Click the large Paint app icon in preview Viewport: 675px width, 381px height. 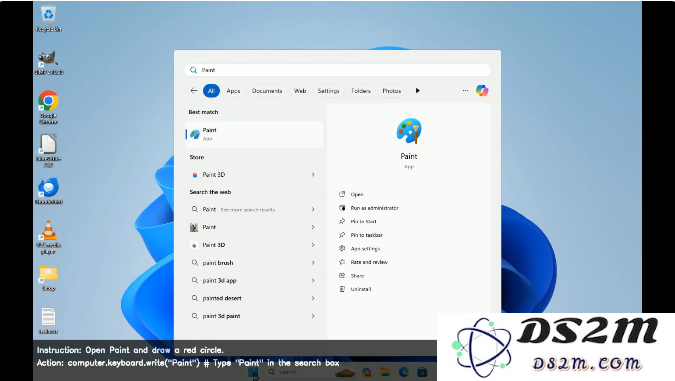click(x=409, y=131)
